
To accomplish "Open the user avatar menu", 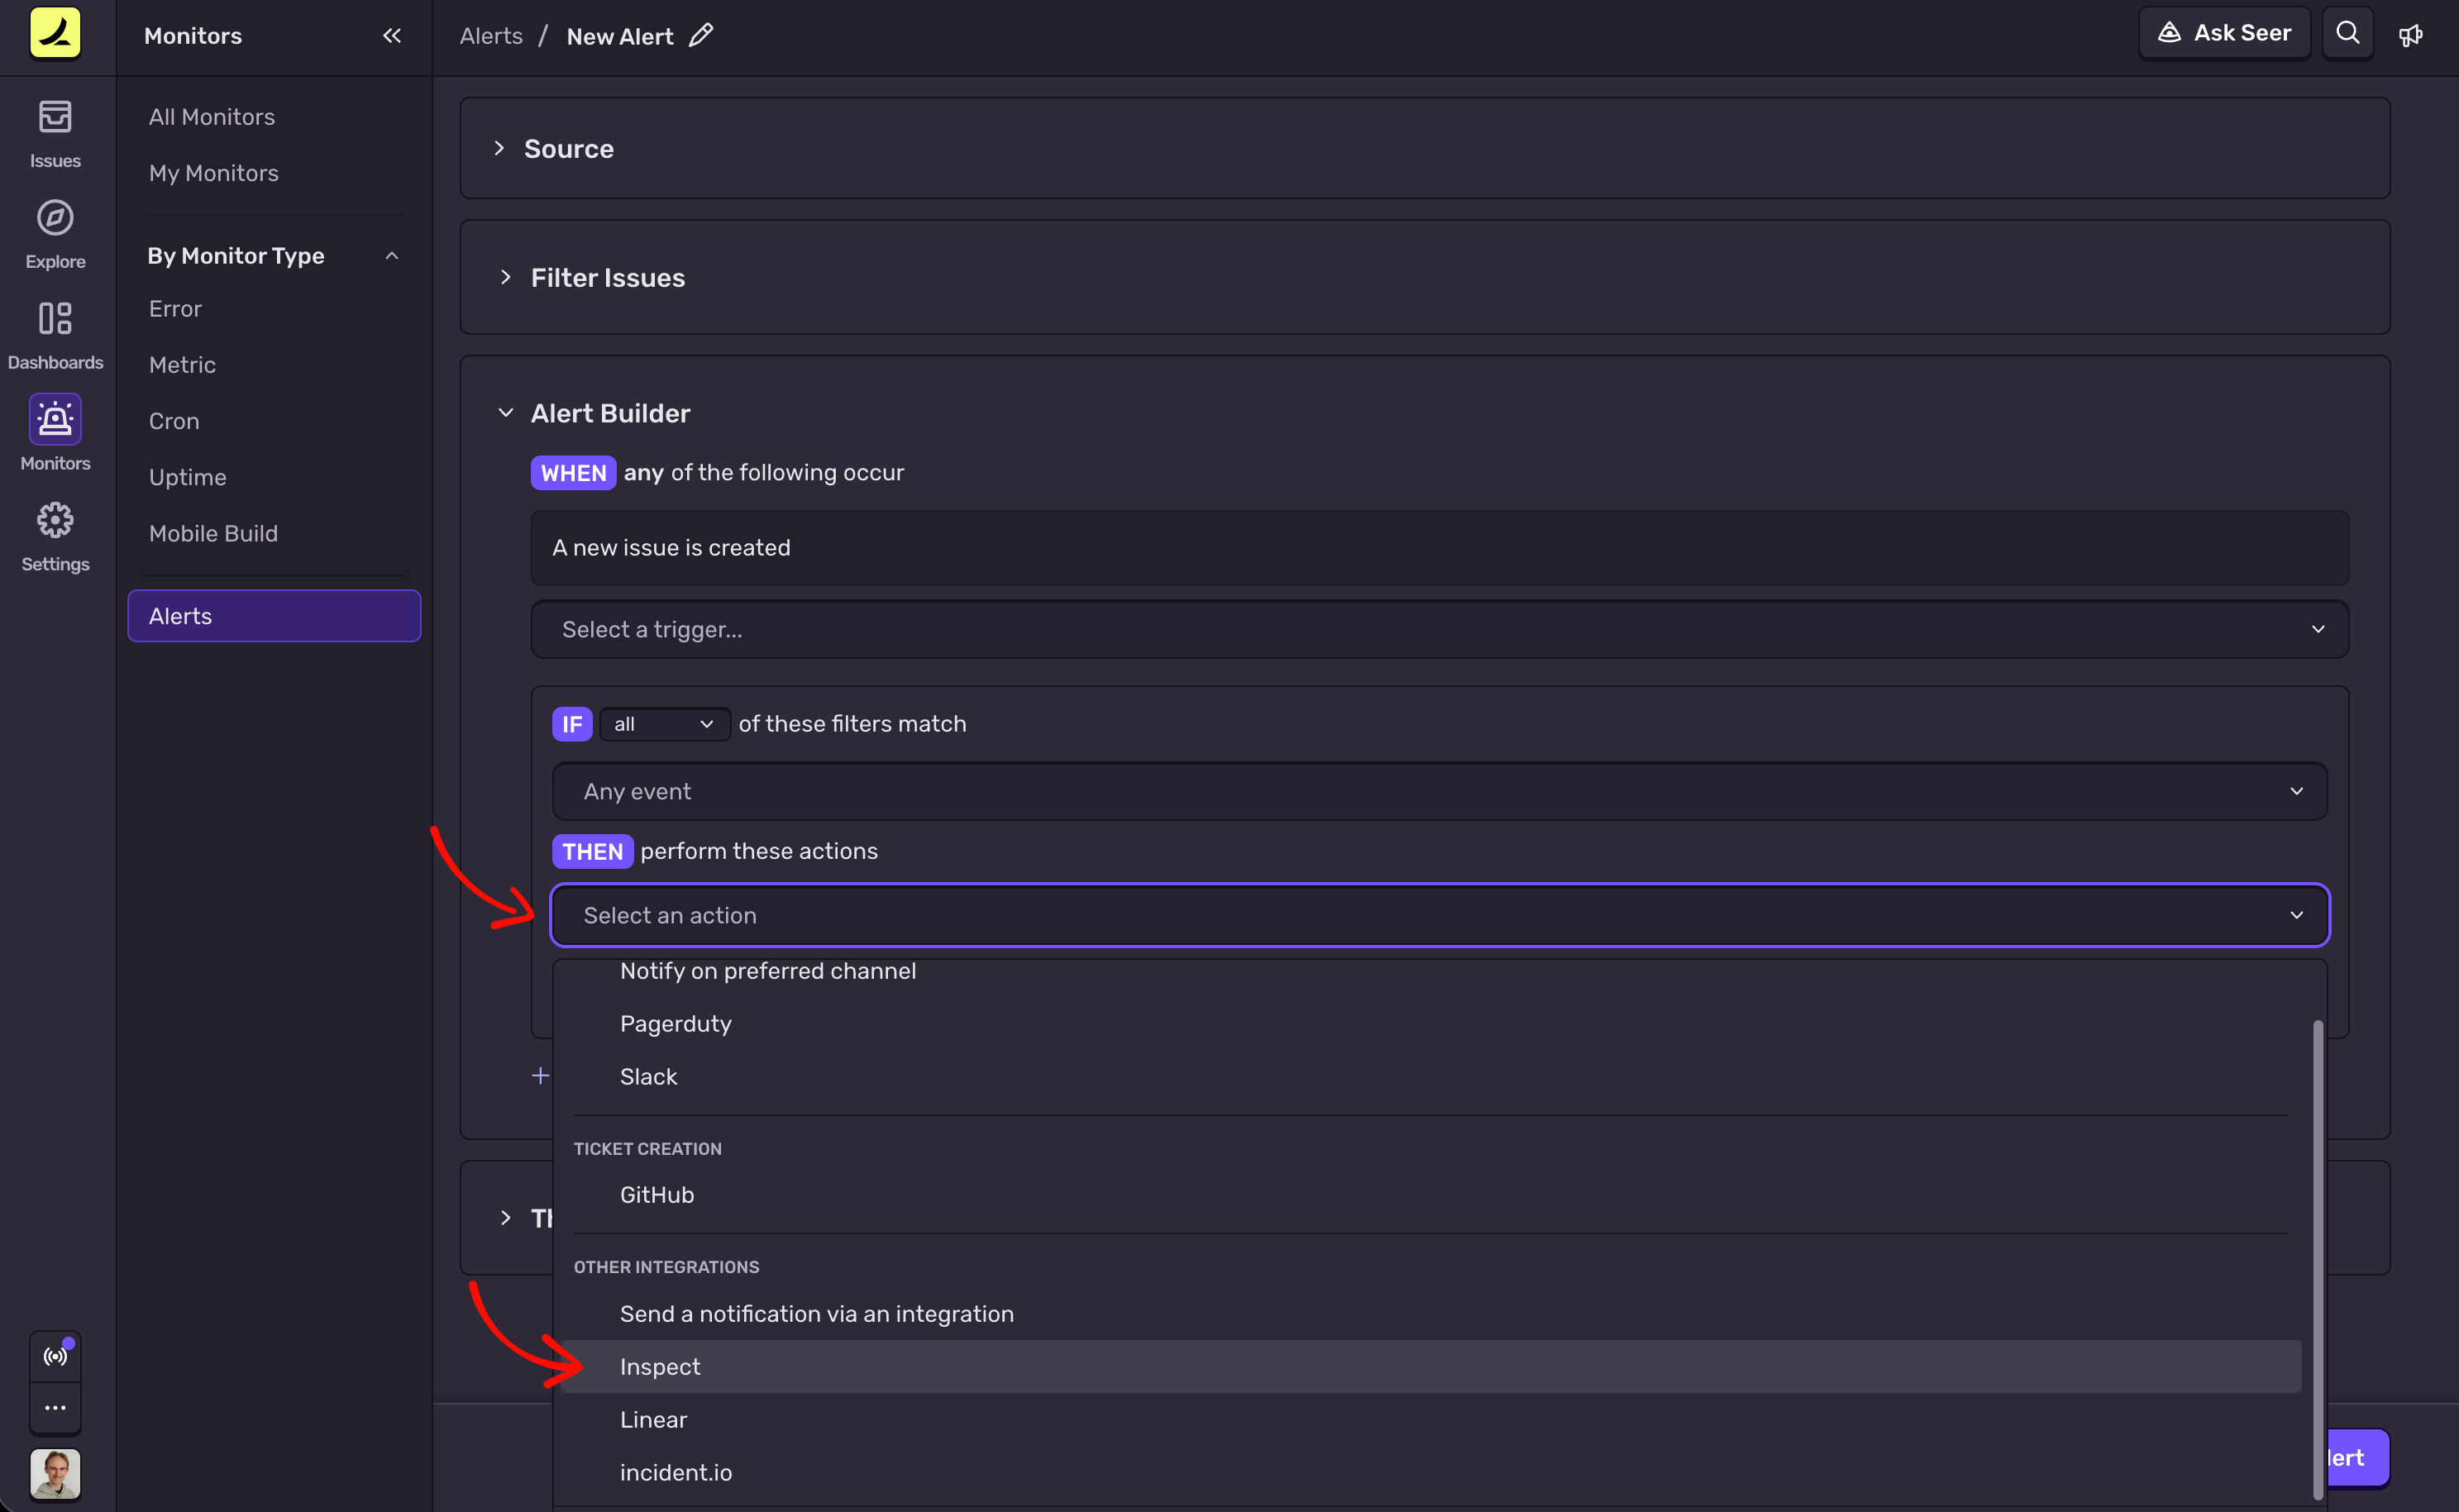I will tap(55, 1474).
